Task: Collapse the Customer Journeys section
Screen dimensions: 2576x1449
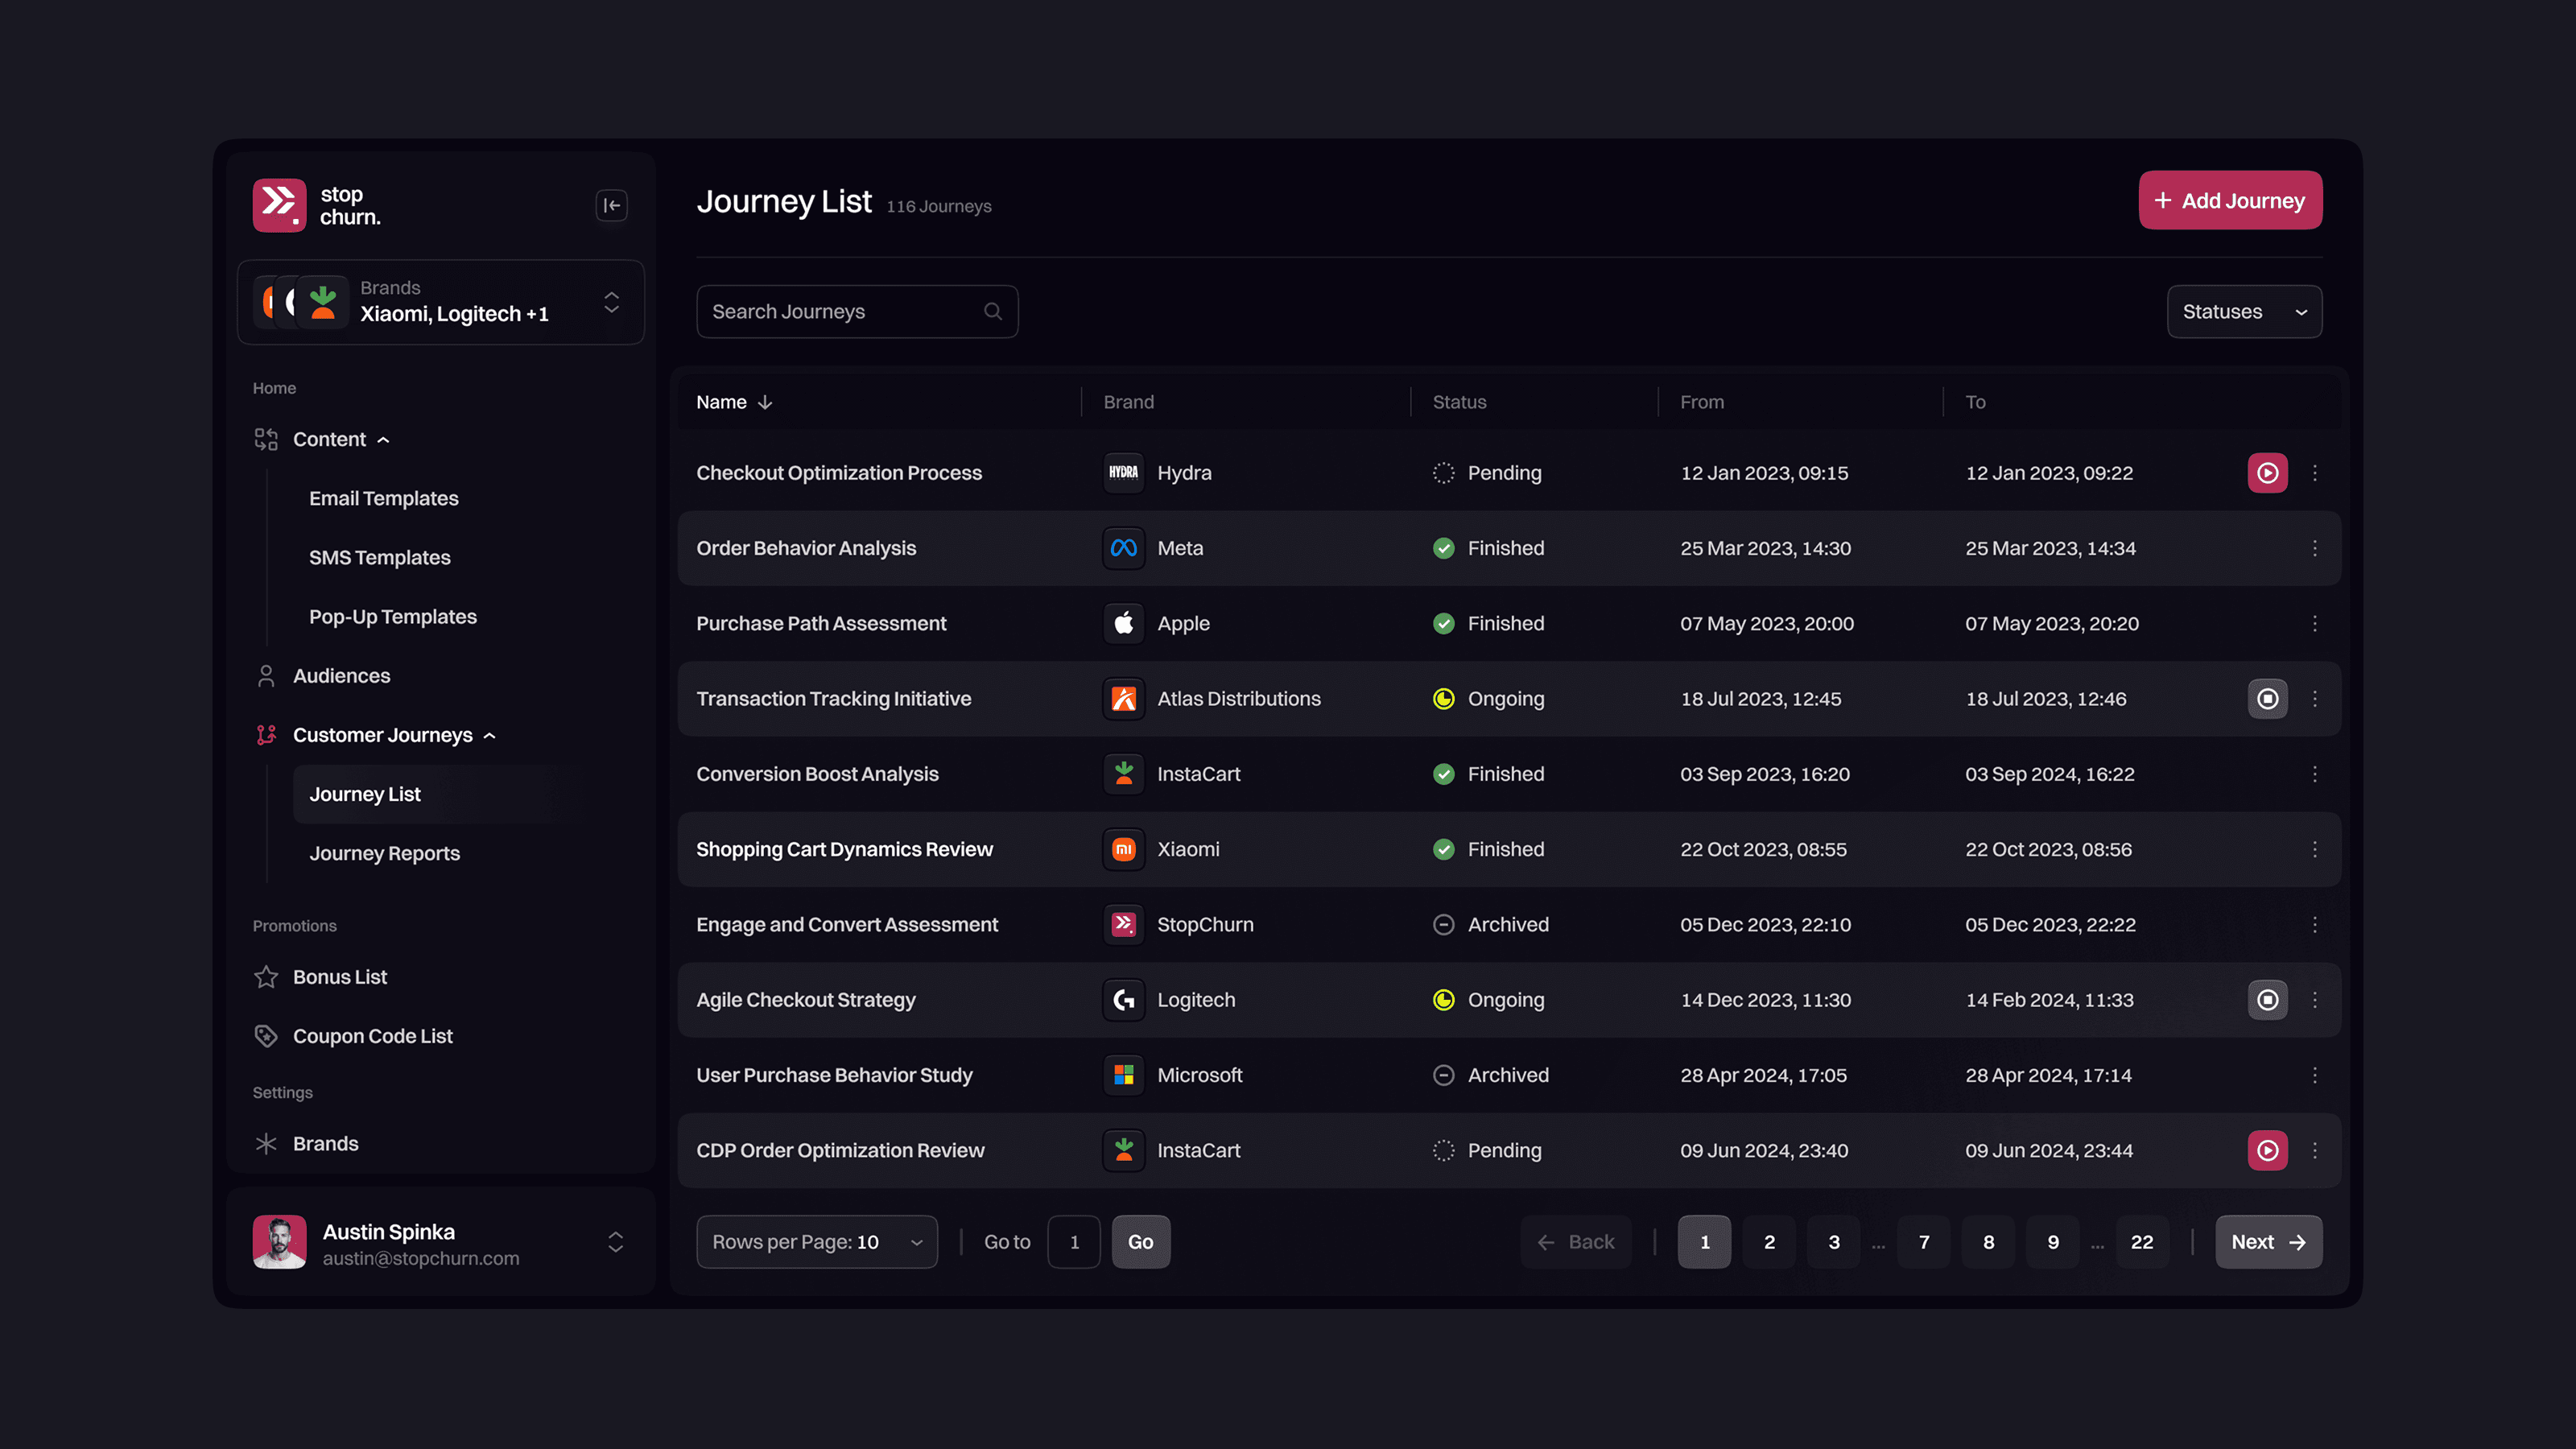Action: click(490, 734)
